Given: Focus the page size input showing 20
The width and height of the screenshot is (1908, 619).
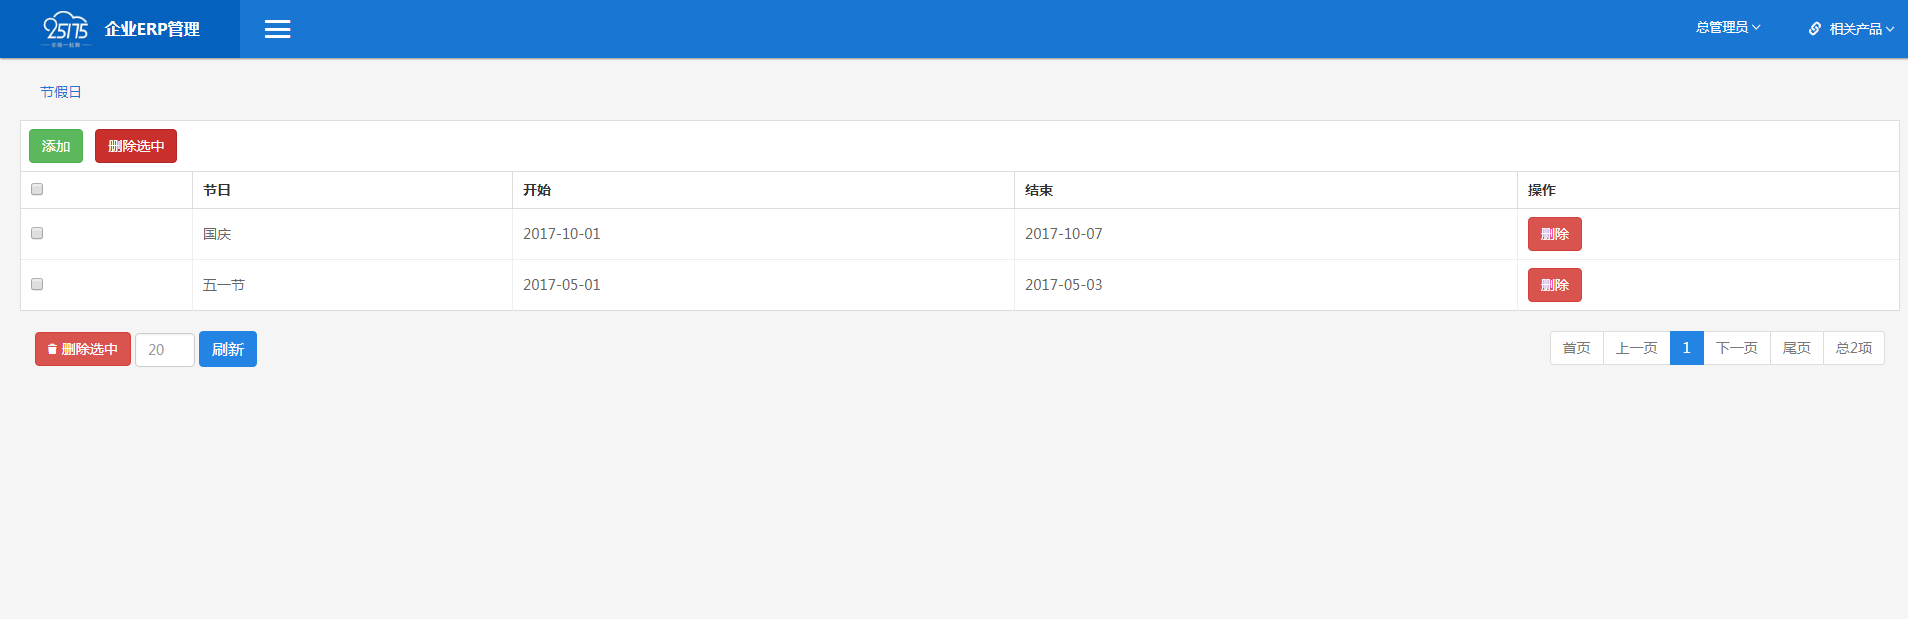Looking at the screenshot, I should [165, 350].
